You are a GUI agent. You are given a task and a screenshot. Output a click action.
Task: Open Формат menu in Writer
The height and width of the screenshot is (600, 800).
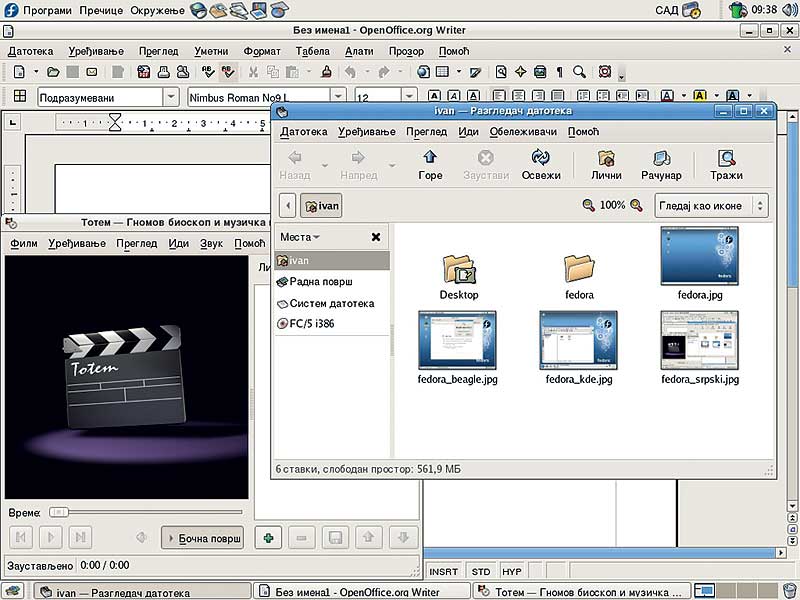[x=262, y=51]
